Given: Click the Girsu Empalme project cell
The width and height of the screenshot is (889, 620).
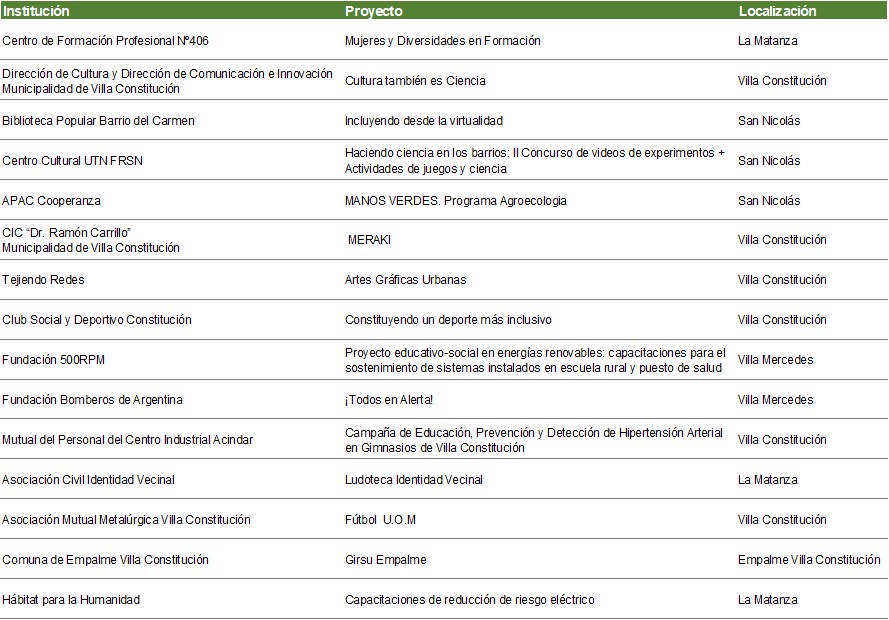Looking at the screenshot, I should [x=385, y=560].
